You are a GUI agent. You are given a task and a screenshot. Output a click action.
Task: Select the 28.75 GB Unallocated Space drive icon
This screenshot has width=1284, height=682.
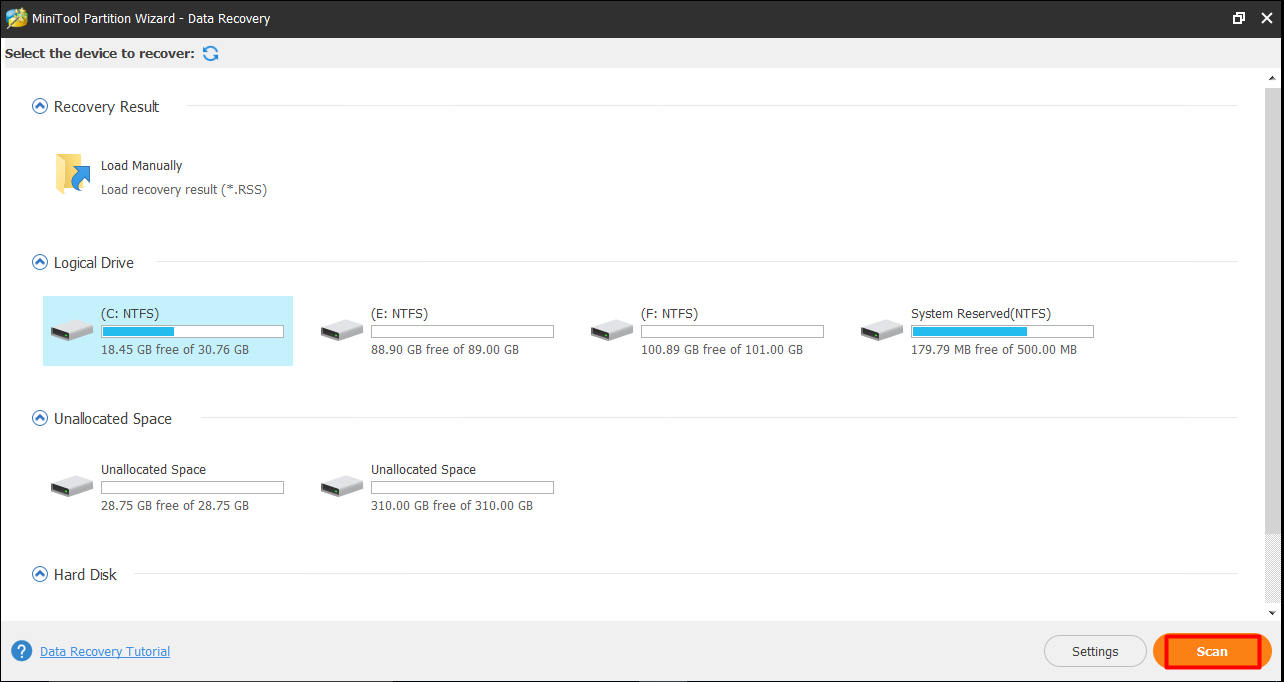[72, 486]
